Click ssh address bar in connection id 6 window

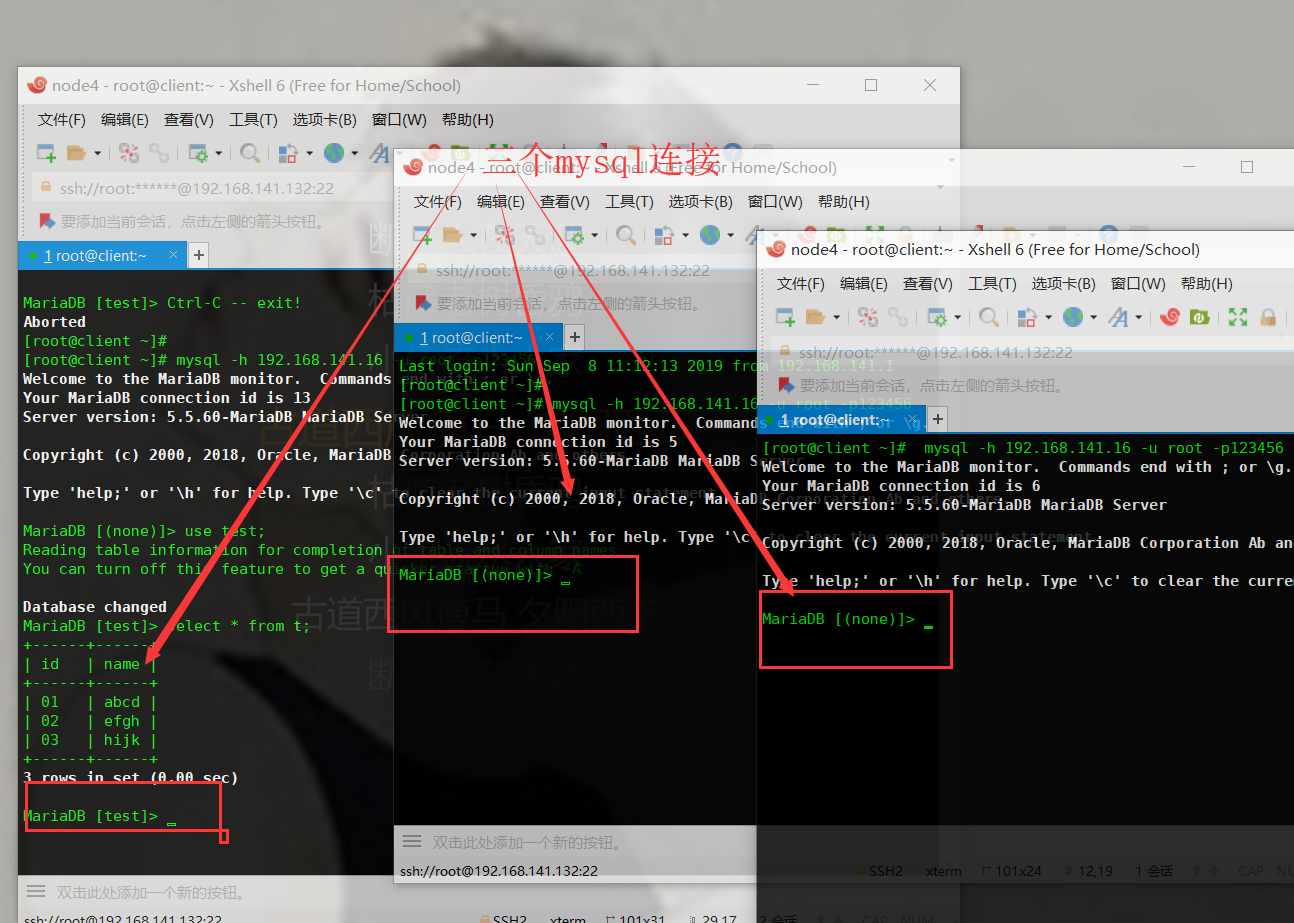click(1033, 352)
